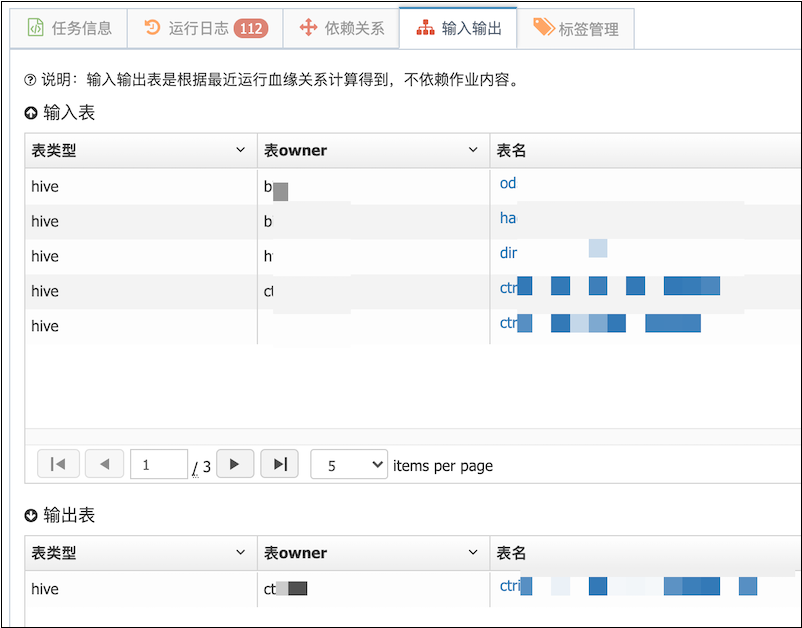Open 表owner column menu in output table
Viewport: 802px width, 628px height.
[x=473, y=552]
